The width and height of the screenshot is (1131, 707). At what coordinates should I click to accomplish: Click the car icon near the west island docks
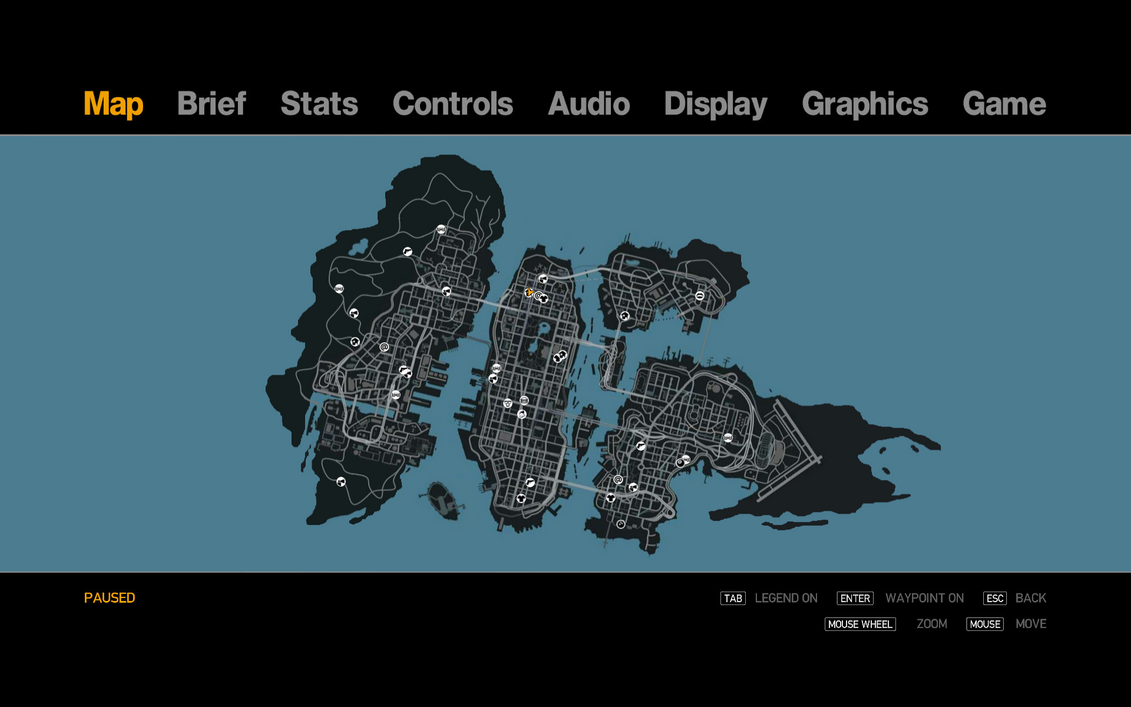click(x=395, y=395)
